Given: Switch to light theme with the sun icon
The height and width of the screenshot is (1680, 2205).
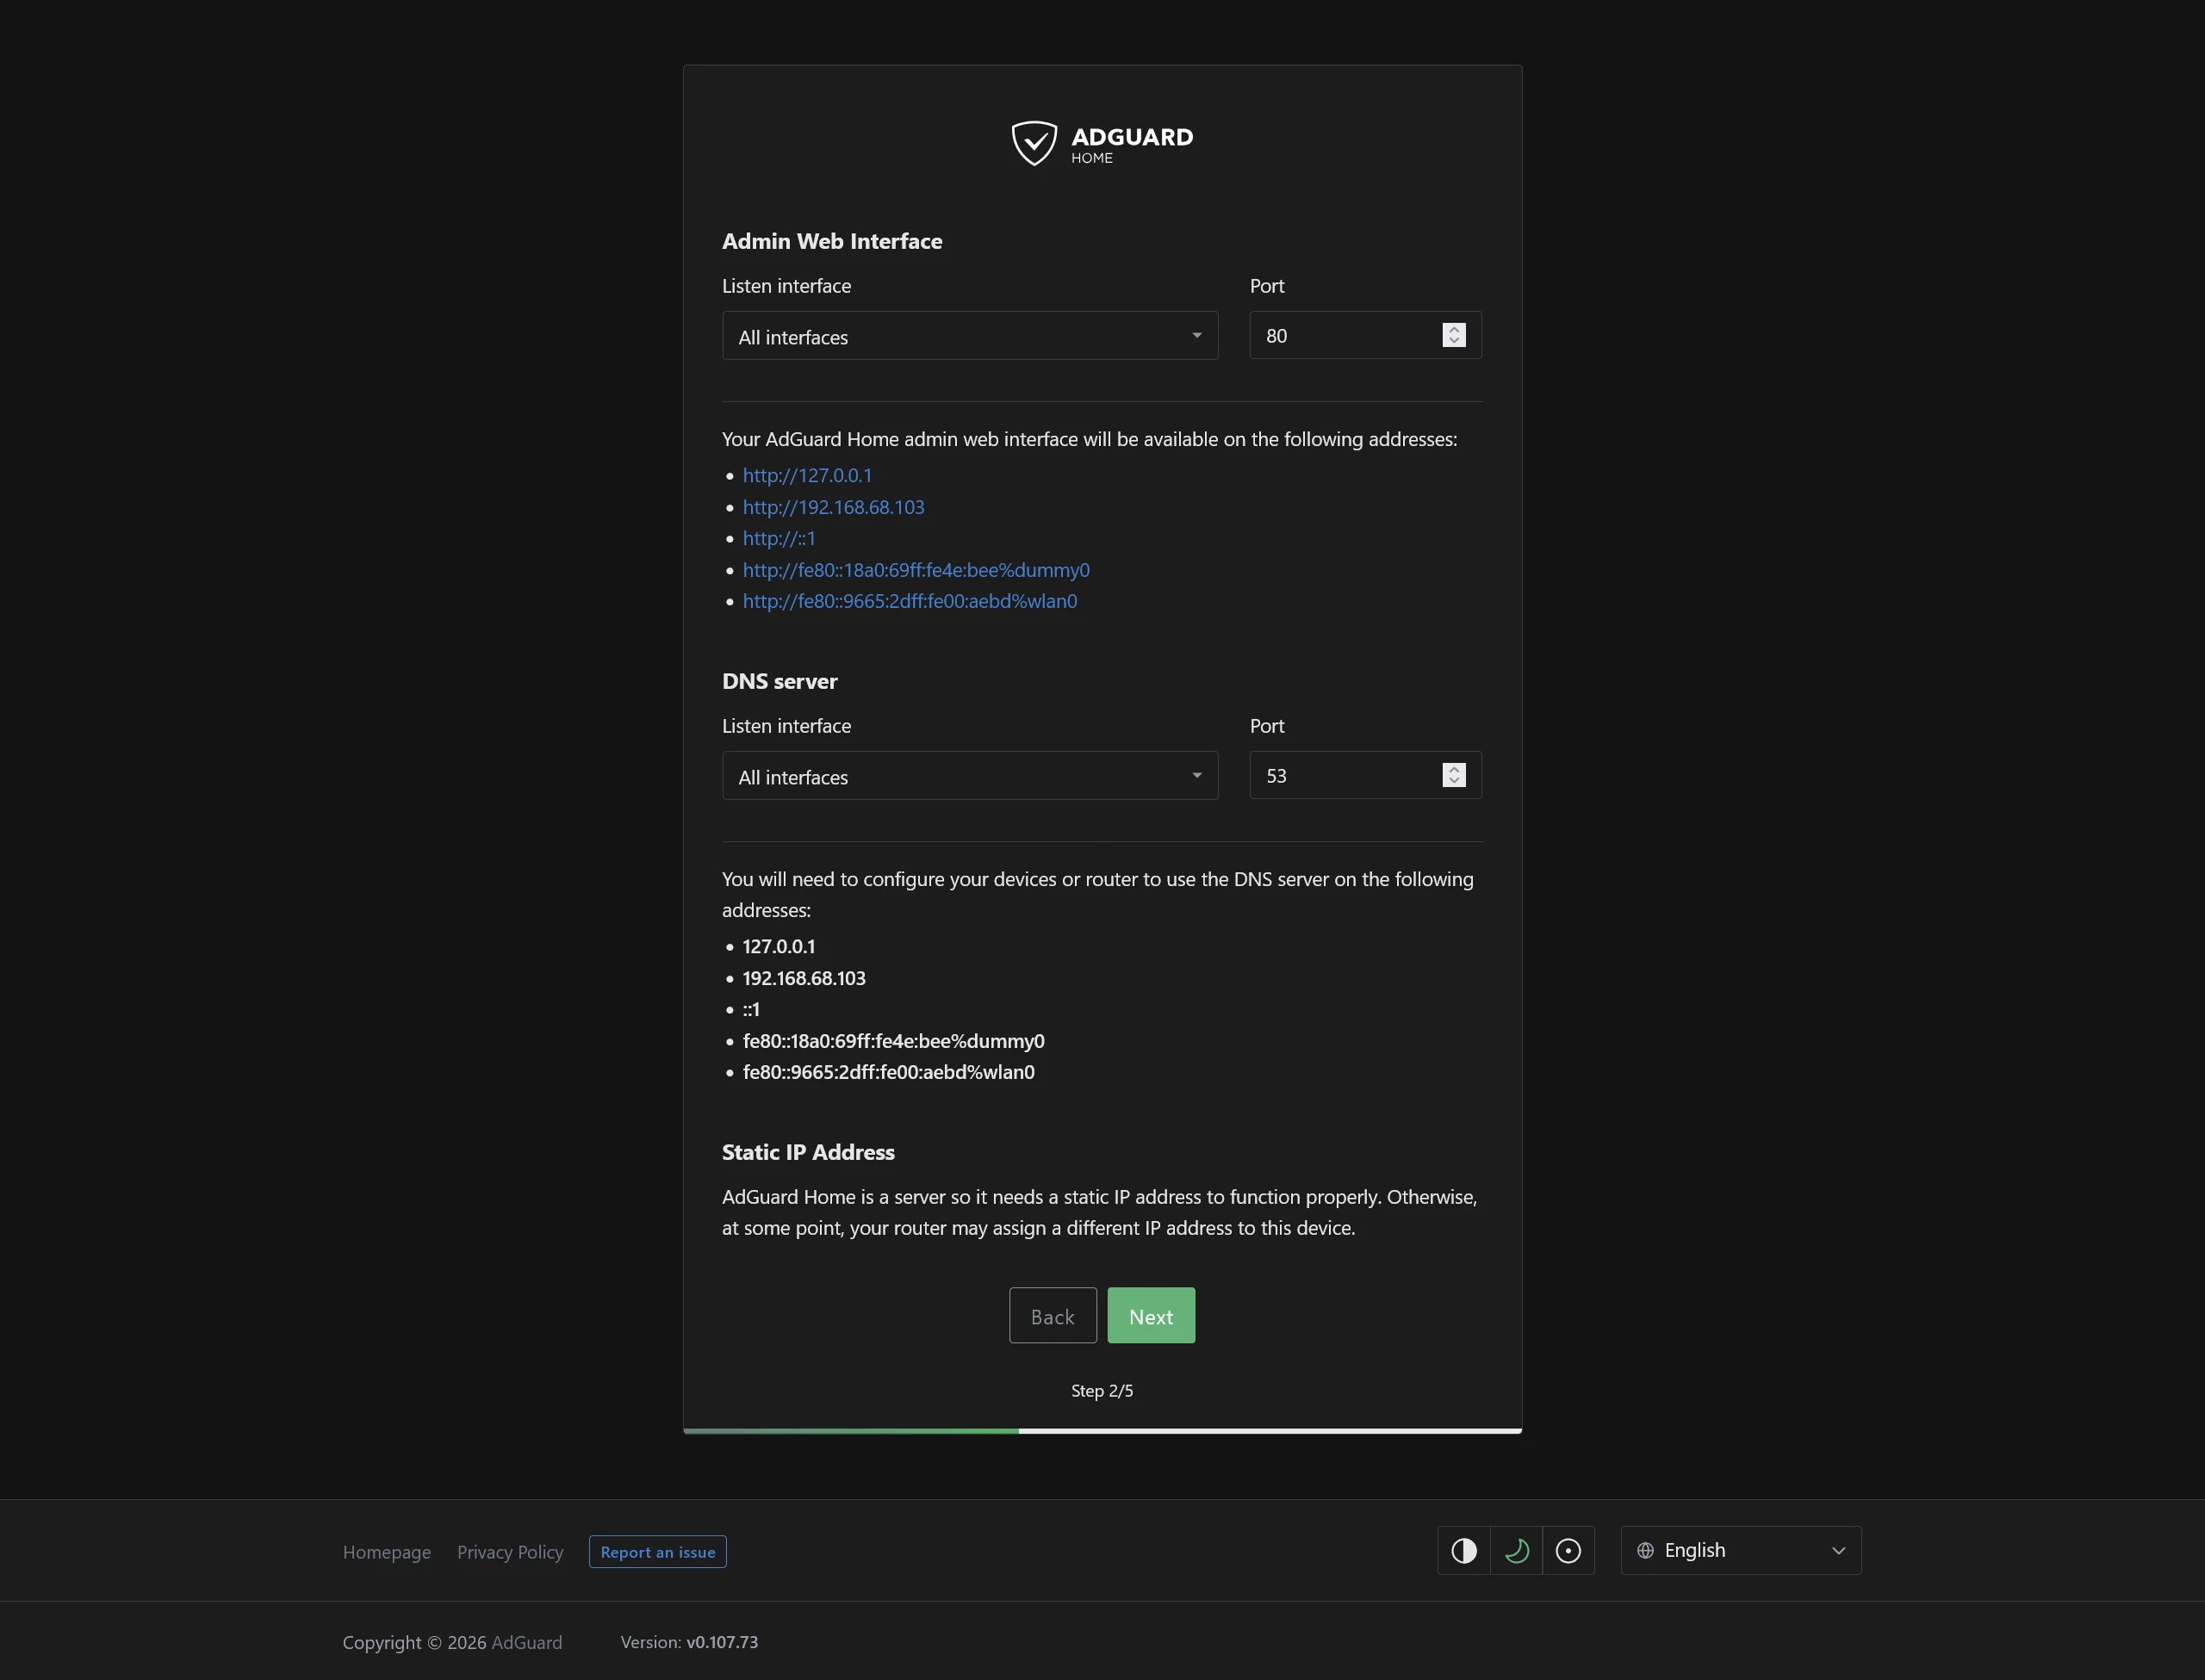Looking at the screenshot, I should [1568, 1550].
